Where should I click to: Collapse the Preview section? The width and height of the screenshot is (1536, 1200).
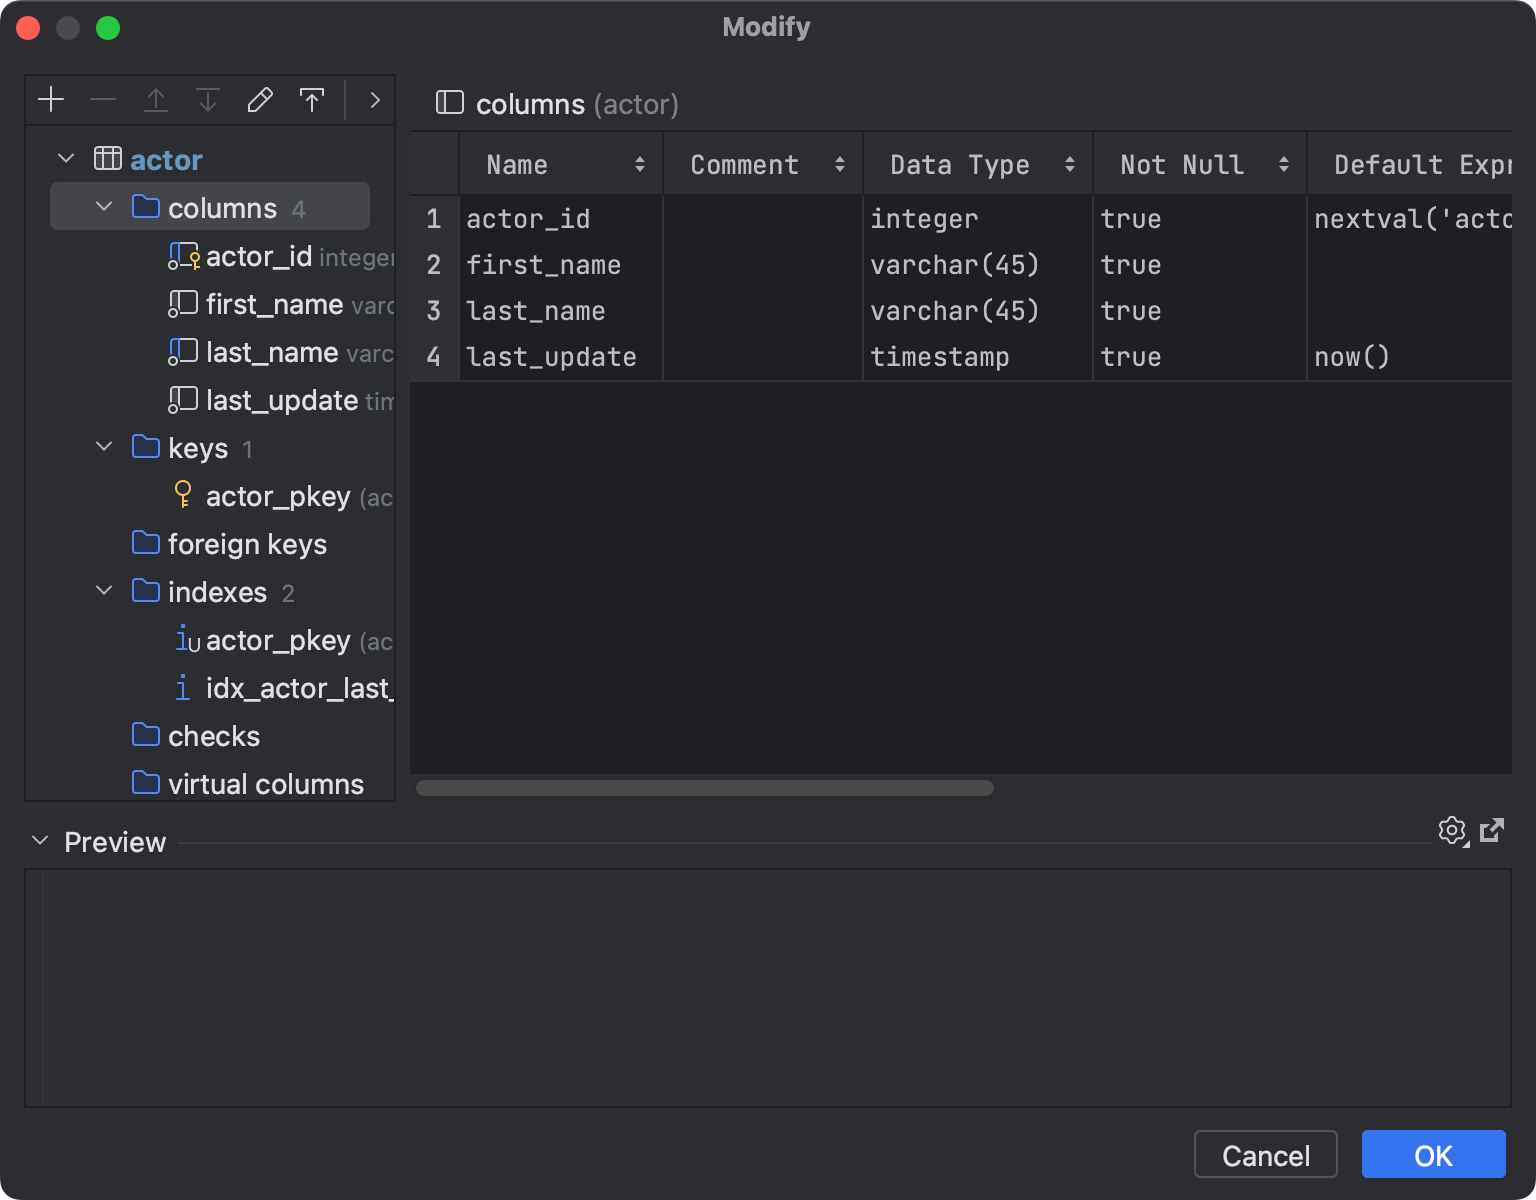pyautogui.click(x=38, y=841)
